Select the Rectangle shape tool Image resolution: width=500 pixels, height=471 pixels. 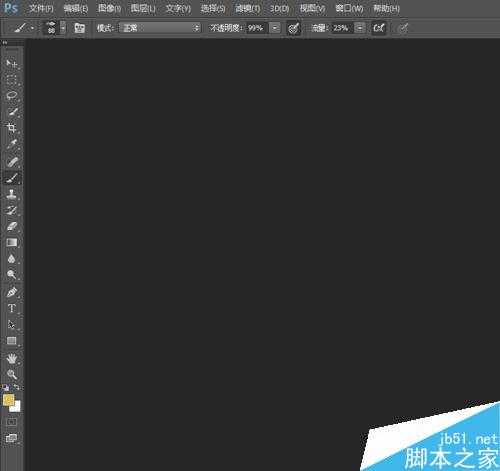click(x=11, y=341)
